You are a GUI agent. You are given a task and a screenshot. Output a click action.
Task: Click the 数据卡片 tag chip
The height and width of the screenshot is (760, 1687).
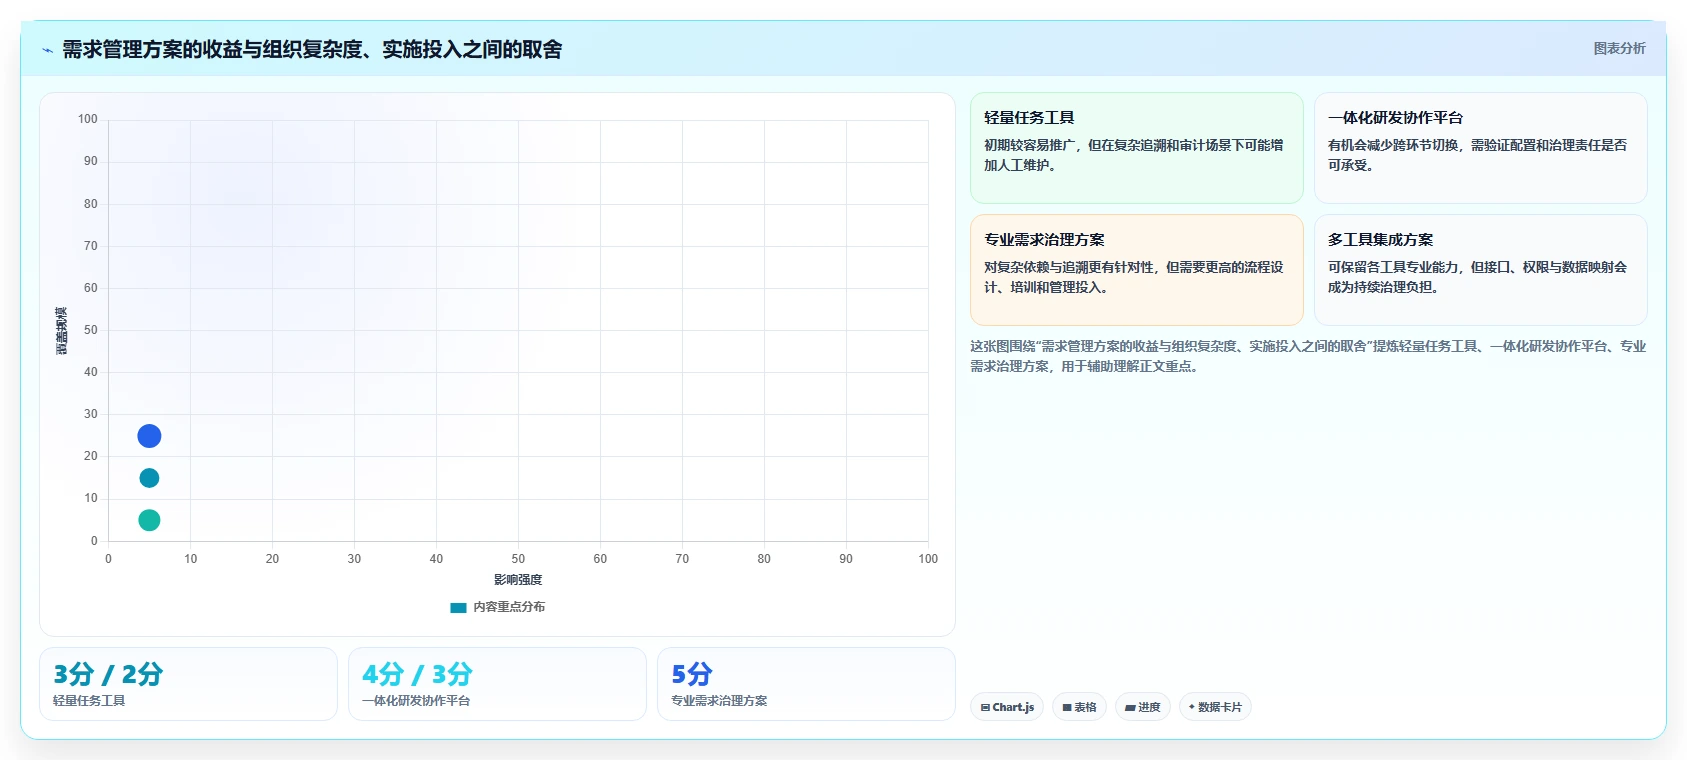(1215, 707)
